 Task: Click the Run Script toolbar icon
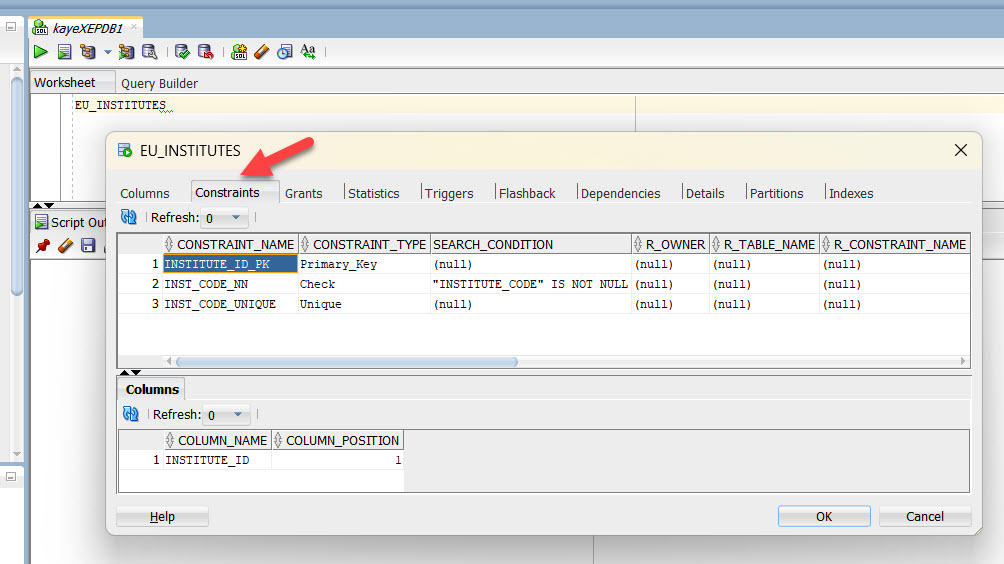(64, 52)
